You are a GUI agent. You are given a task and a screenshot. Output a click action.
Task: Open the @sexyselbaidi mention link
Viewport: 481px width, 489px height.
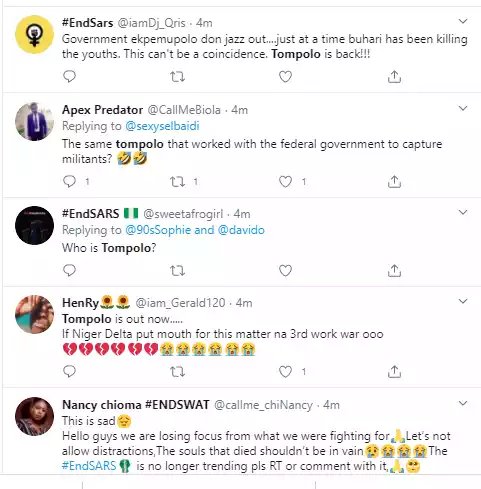[x=162, y=126]
